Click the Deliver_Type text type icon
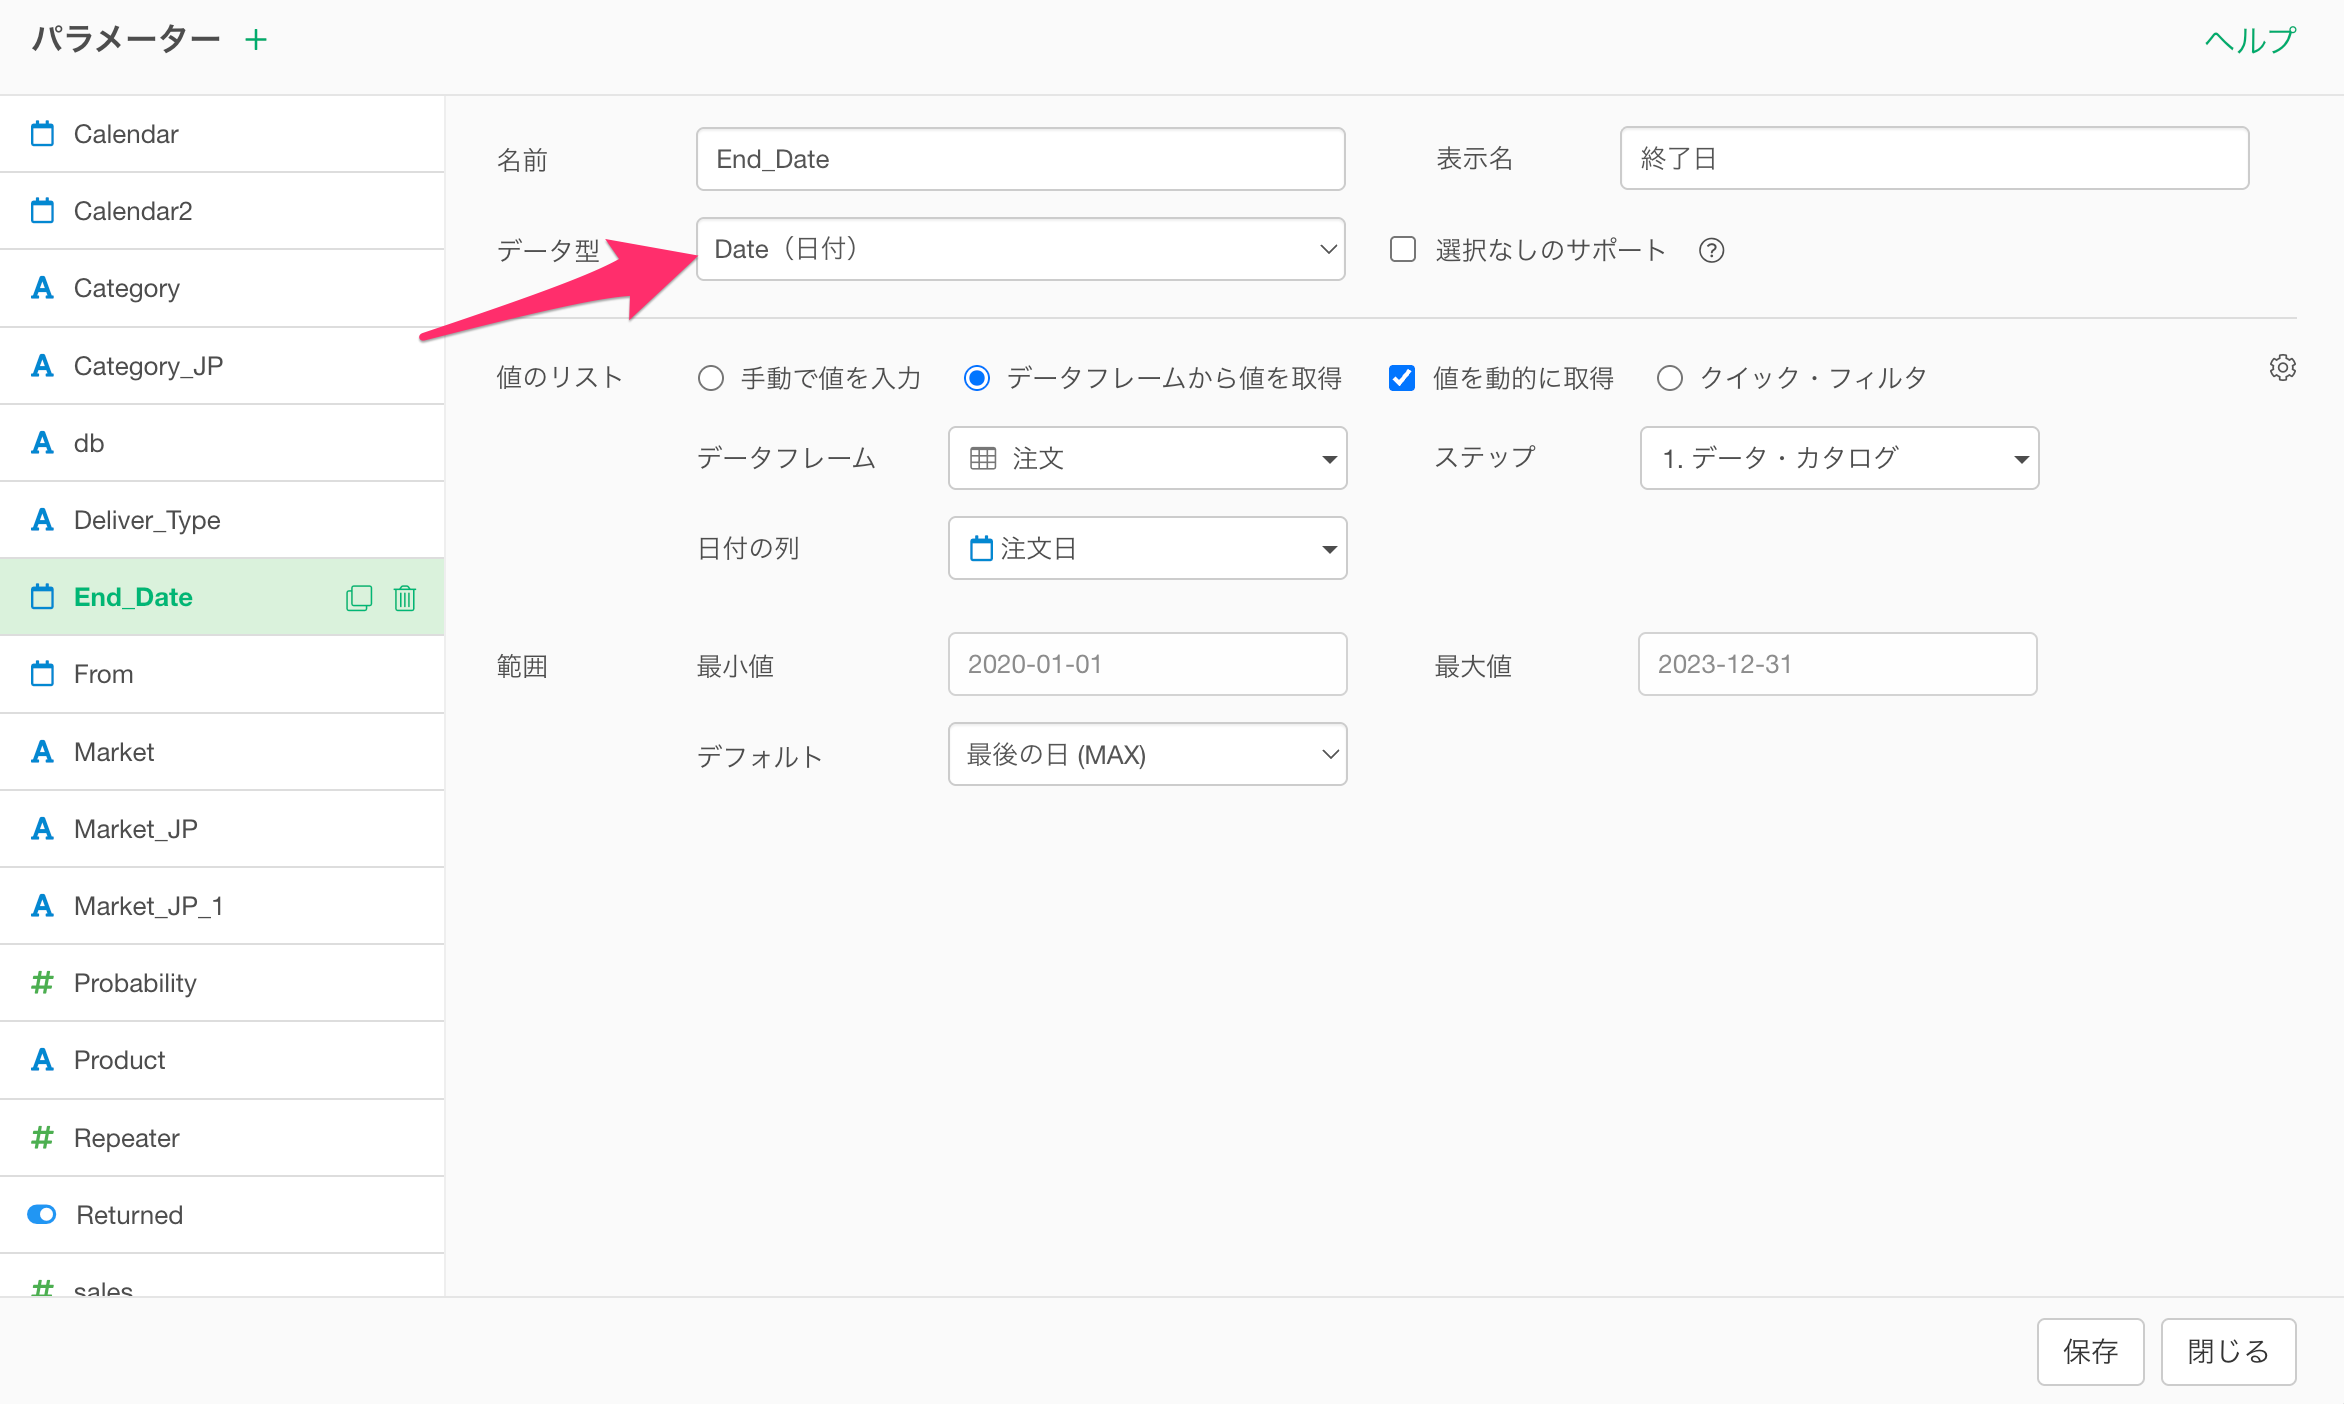This screenshot has width=2344, height=1404. (x=42, y=520)
